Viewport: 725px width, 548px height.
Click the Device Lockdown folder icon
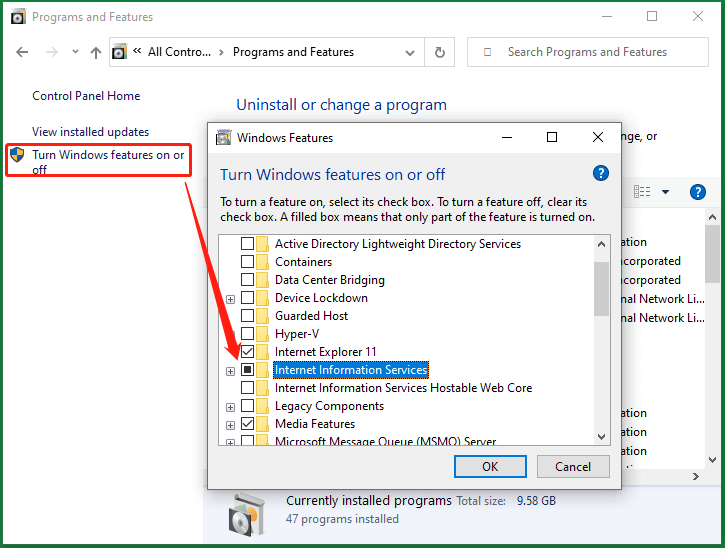tap(263, 297)
